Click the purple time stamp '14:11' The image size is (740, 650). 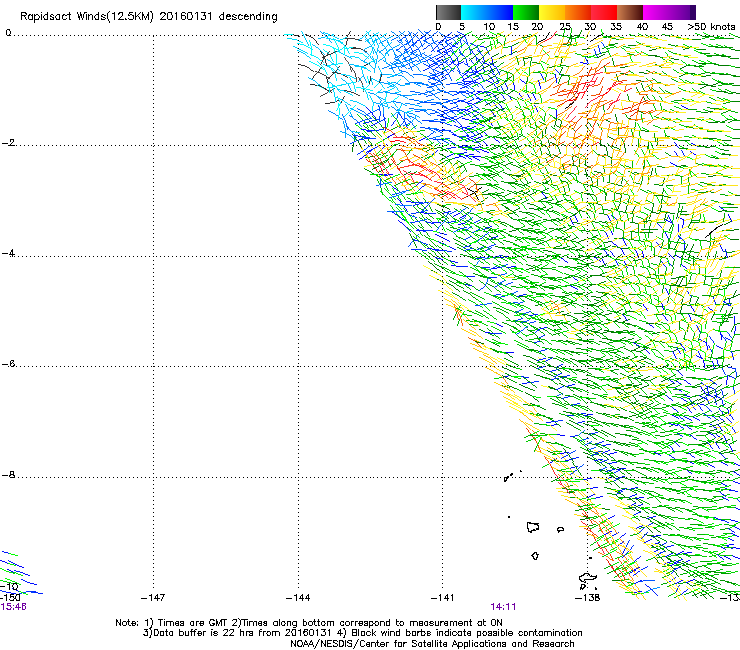coord(503,607)
